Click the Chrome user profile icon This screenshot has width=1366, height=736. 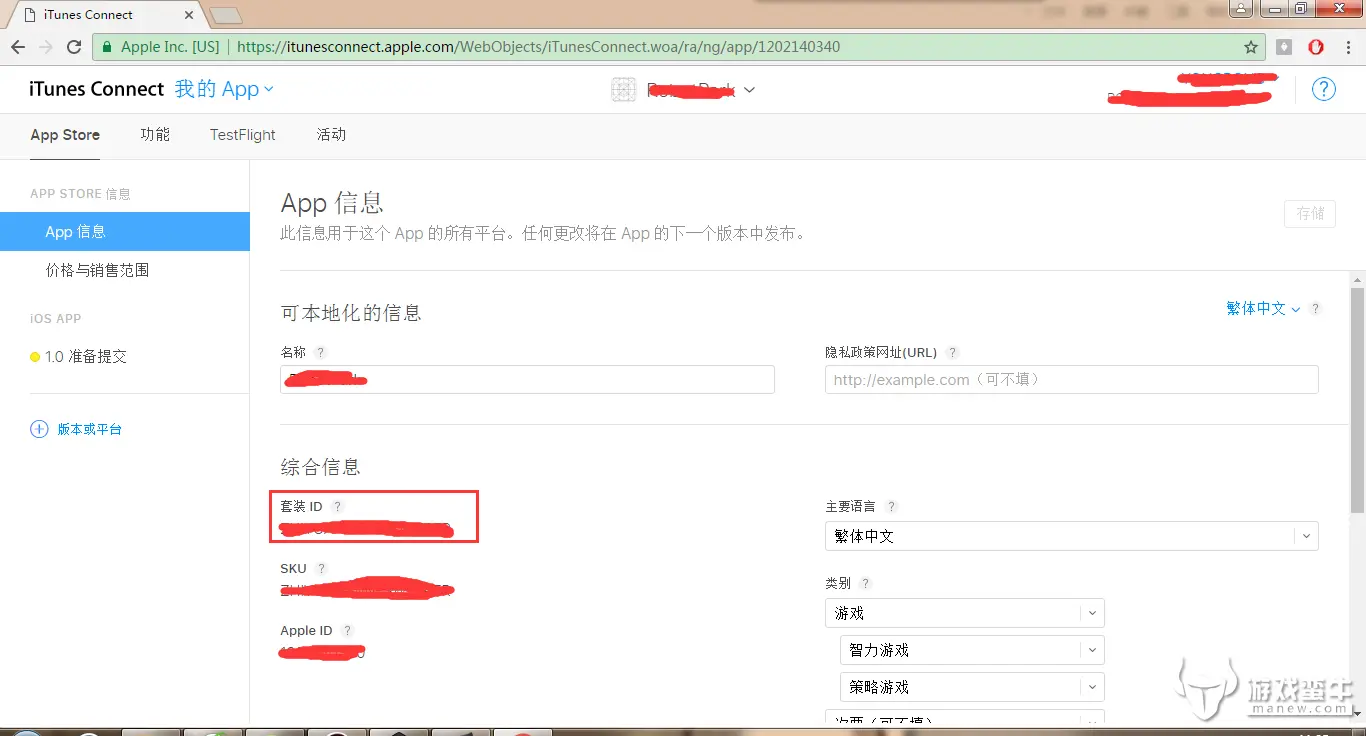(x=1241, y=9)
